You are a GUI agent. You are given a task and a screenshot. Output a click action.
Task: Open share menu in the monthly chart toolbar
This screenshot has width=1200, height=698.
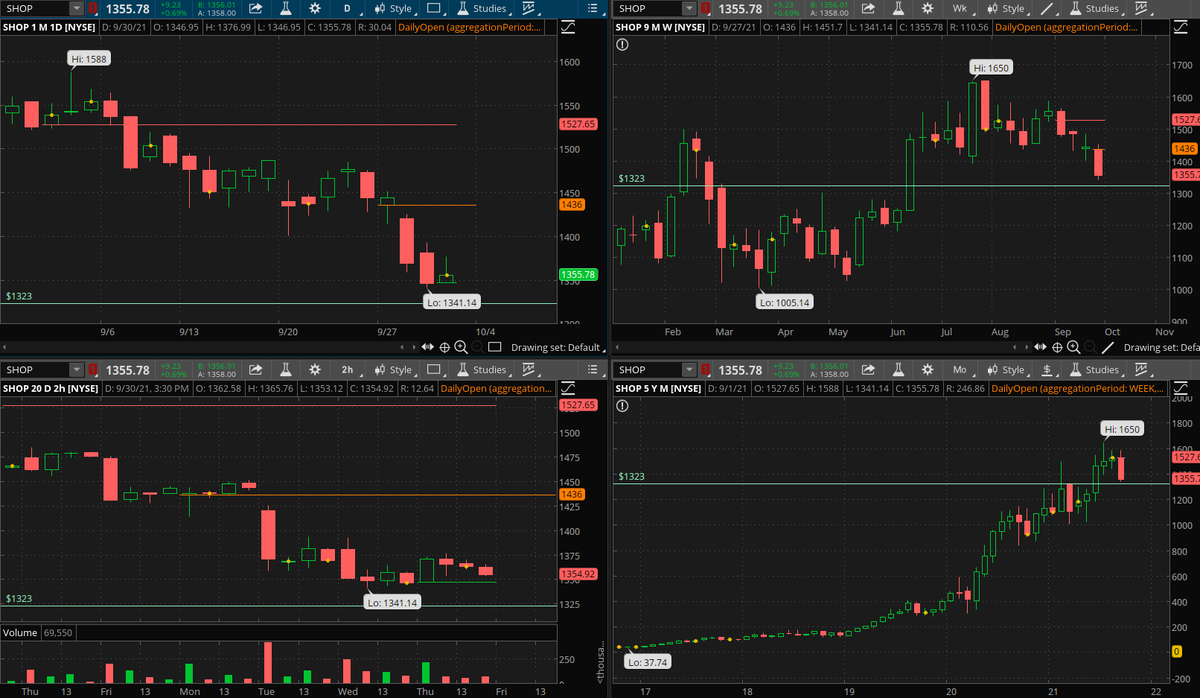coord(867,370)
